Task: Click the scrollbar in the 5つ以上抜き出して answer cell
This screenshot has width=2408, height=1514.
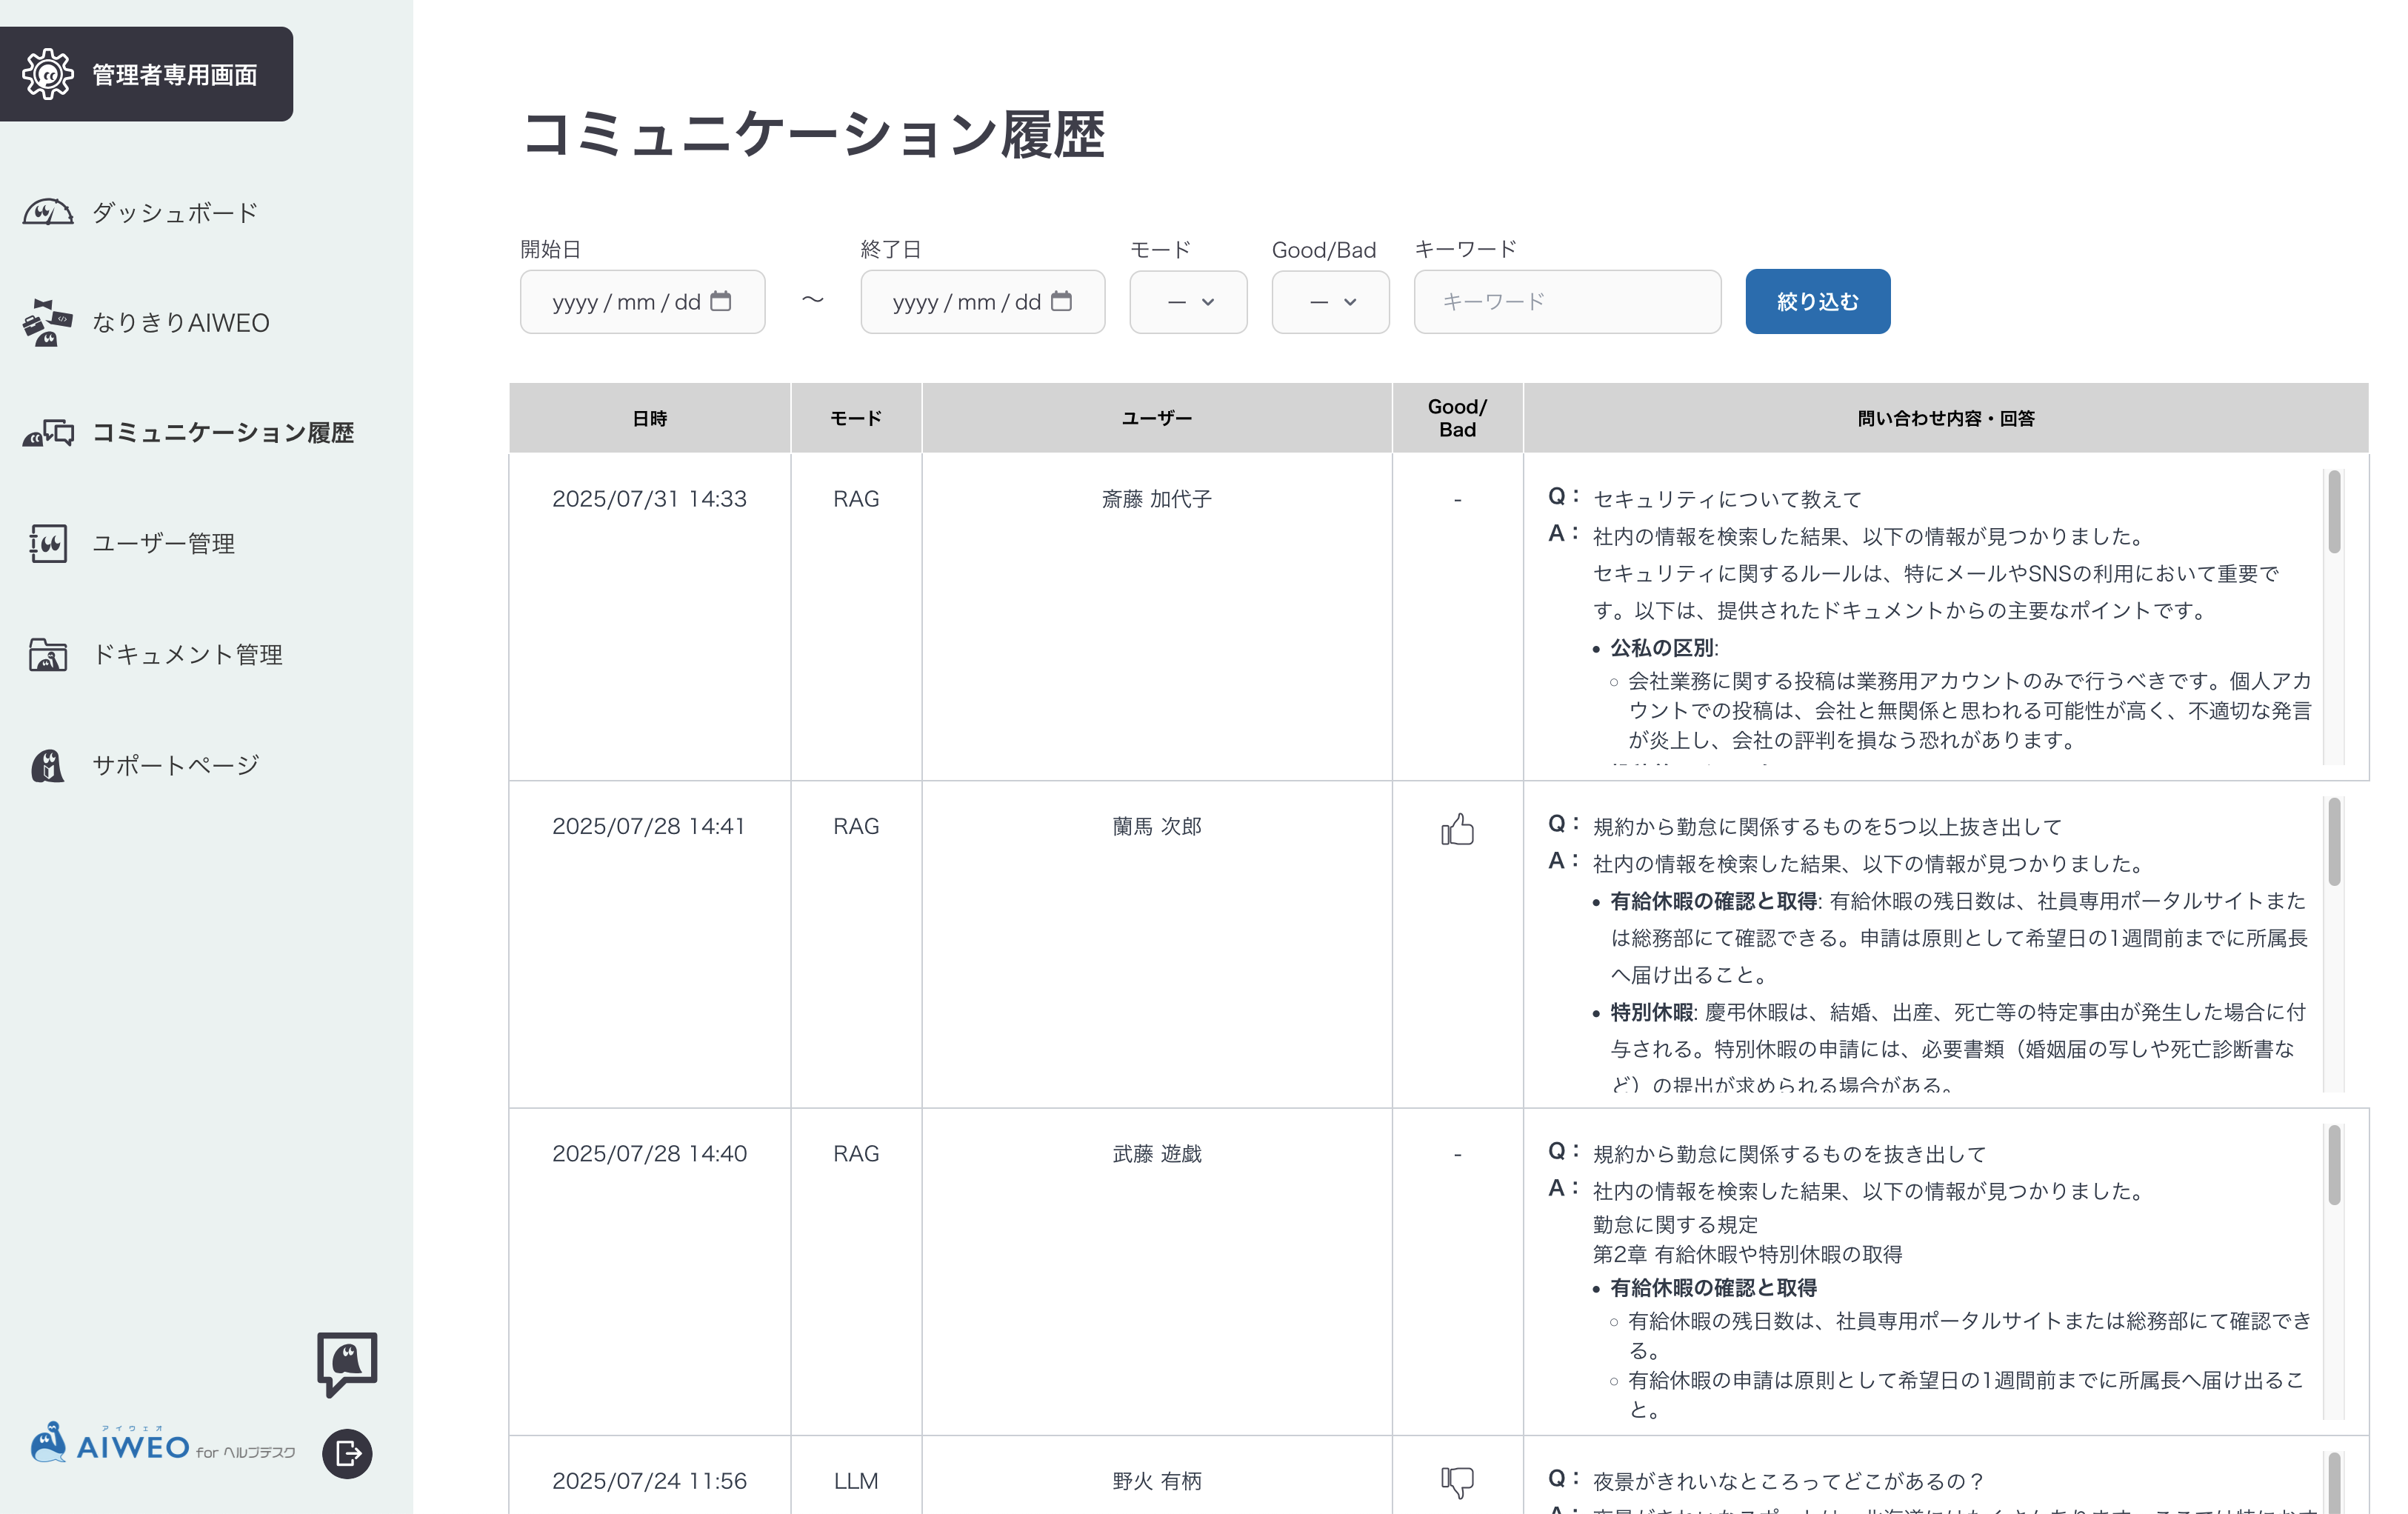Action: (x=2334, y=842)
